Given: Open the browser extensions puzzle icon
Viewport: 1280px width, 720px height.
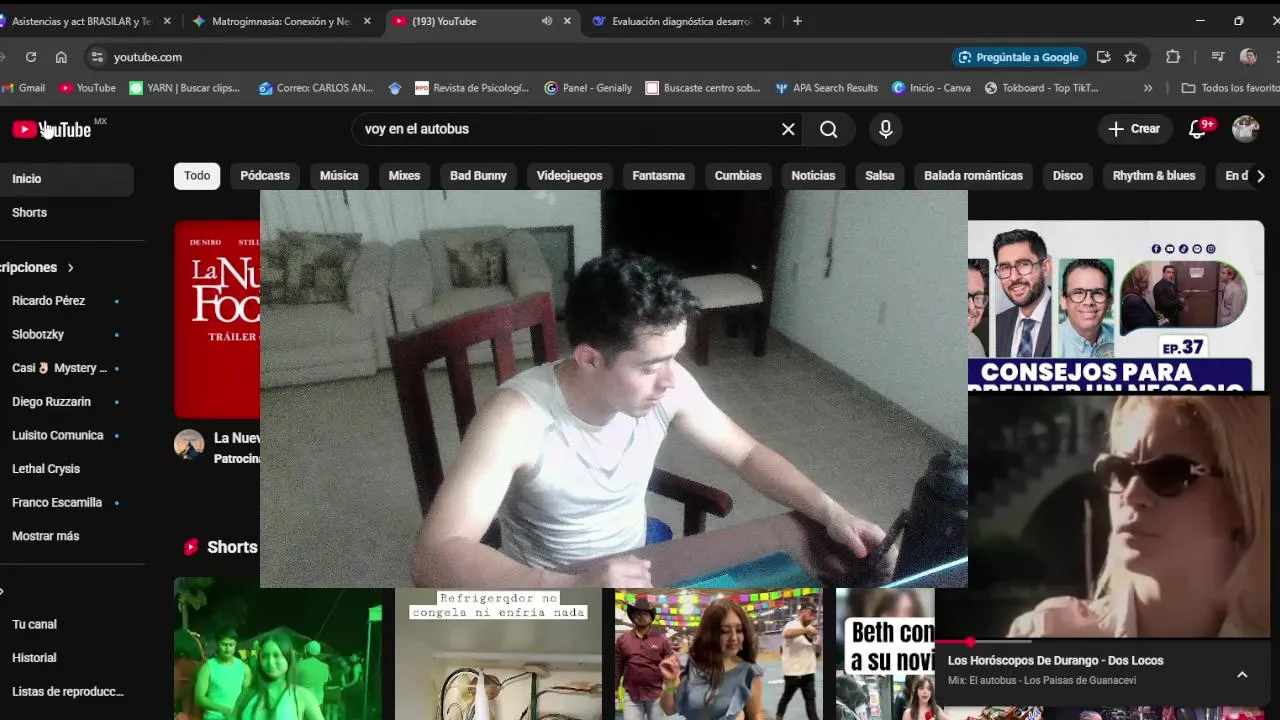Looking at the screenshot, I should (1173, 57).
